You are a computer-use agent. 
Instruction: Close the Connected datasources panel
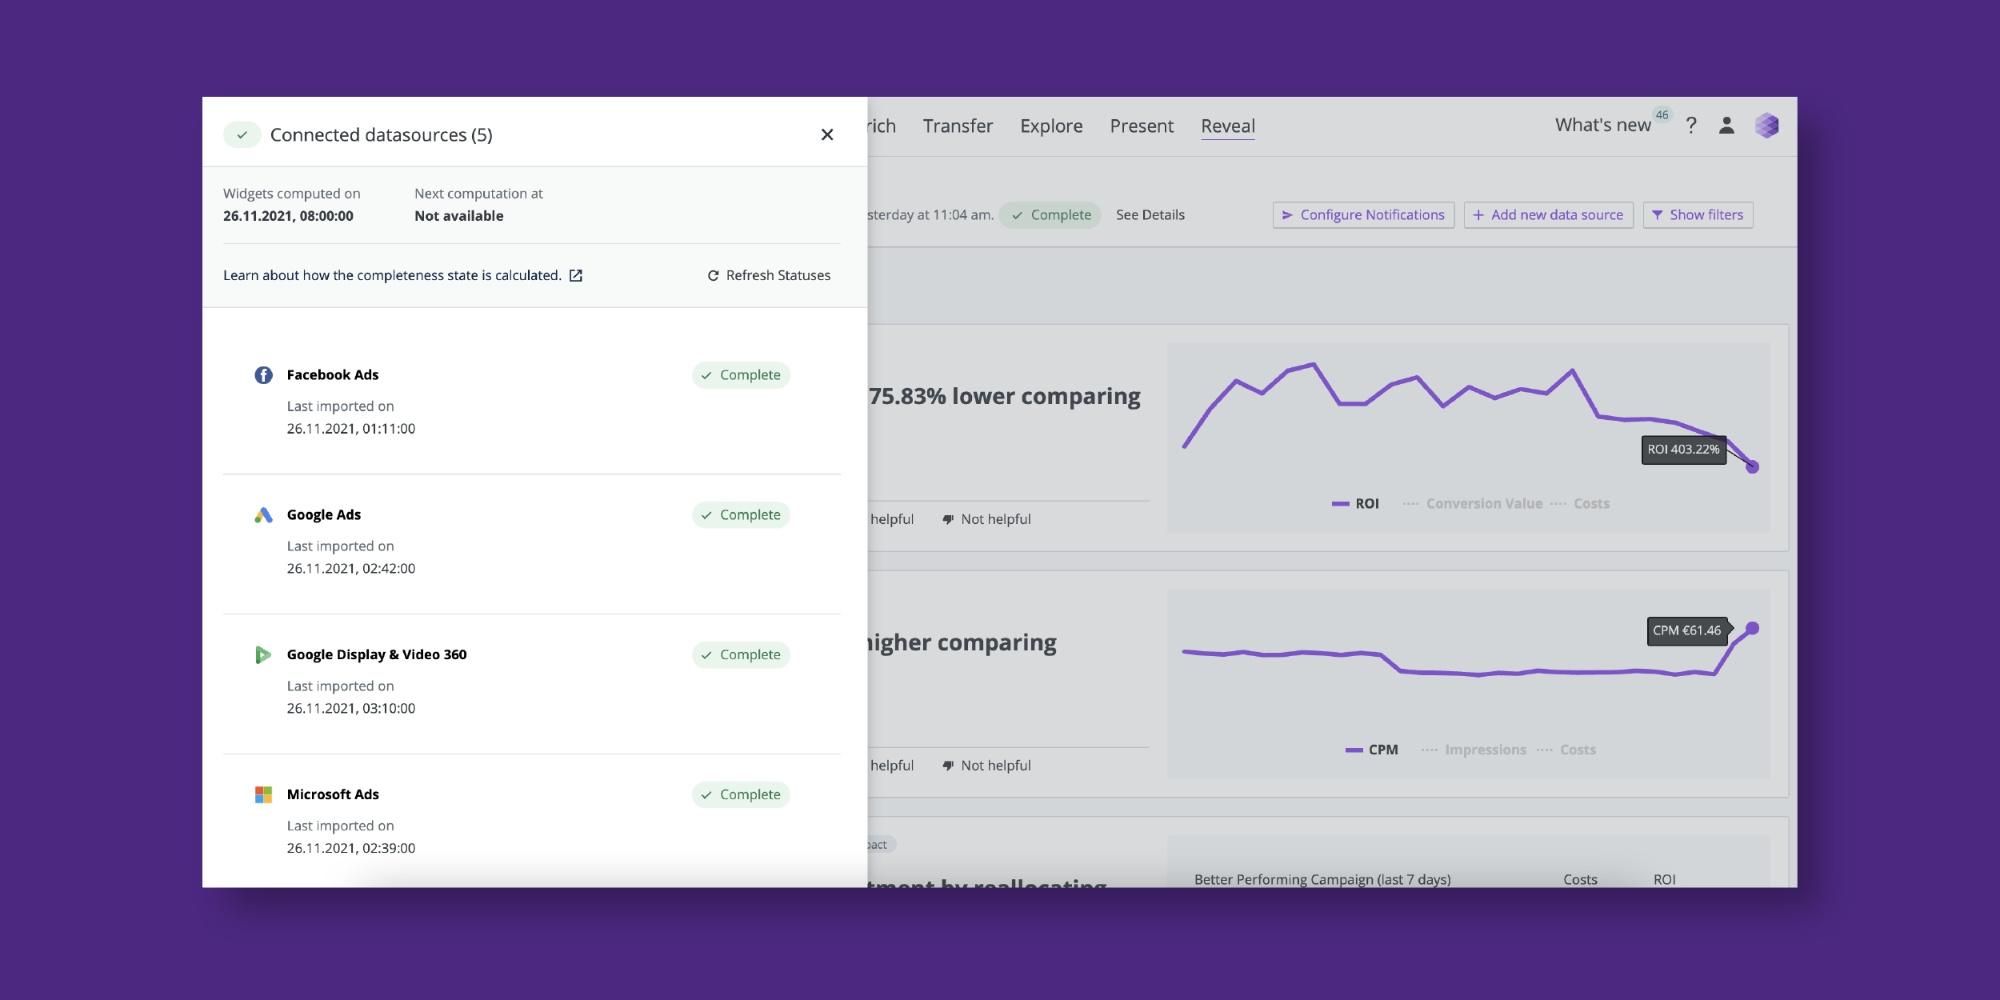tap(827, 135)
